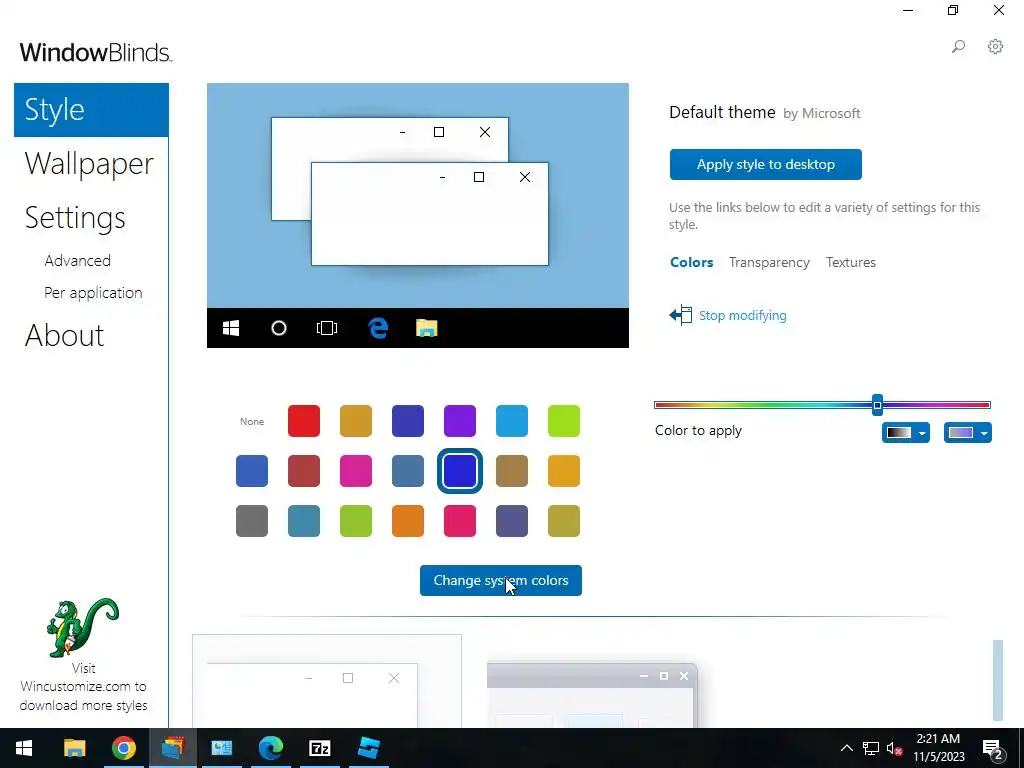The image size is (1024, 768).
Task: Open Advanced settings sub-item
Action: point(78,261)
